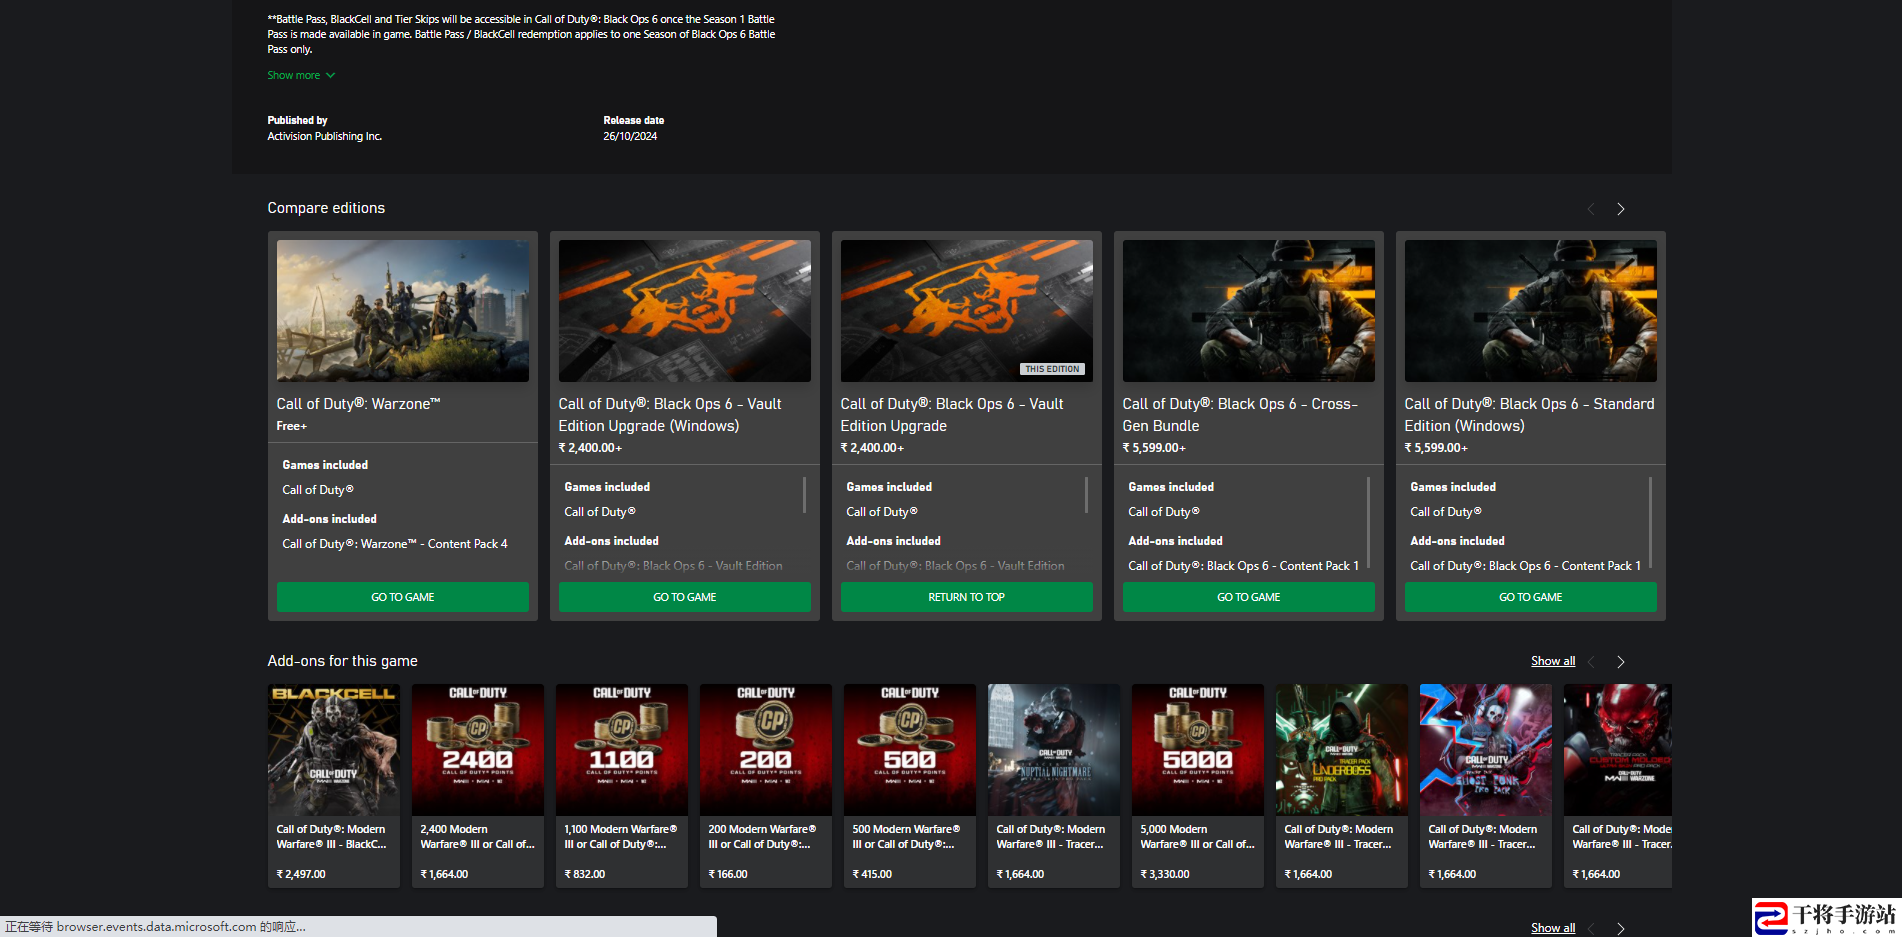The image size is (1902, 937).
Task: Use scrollbar in Vault Edition Upgrade (Windows) details
Action: coord(804,495)
